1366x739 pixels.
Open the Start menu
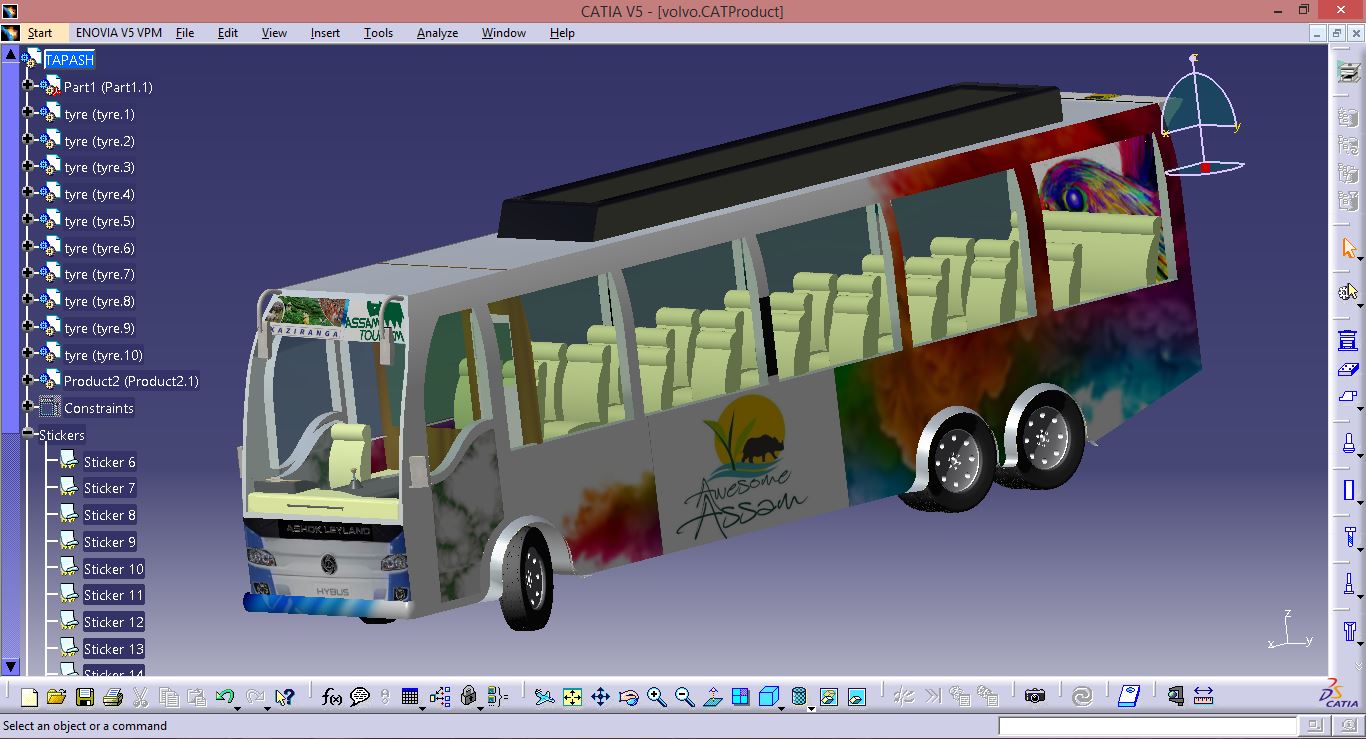[40, 33]
